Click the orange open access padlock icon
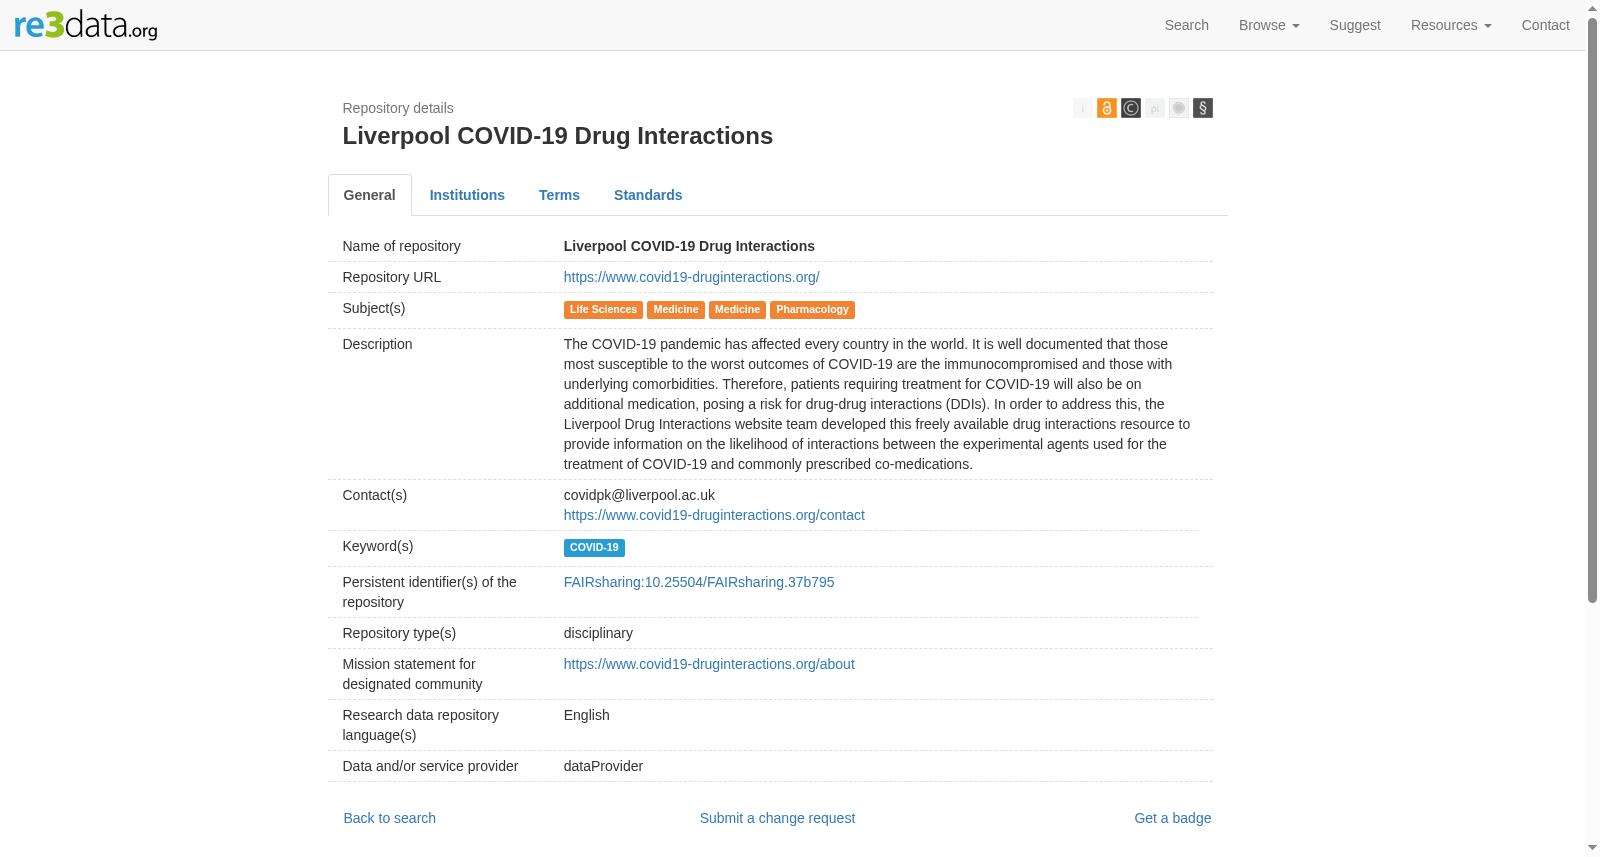Screen dimensions: 1600x857 1107,108
